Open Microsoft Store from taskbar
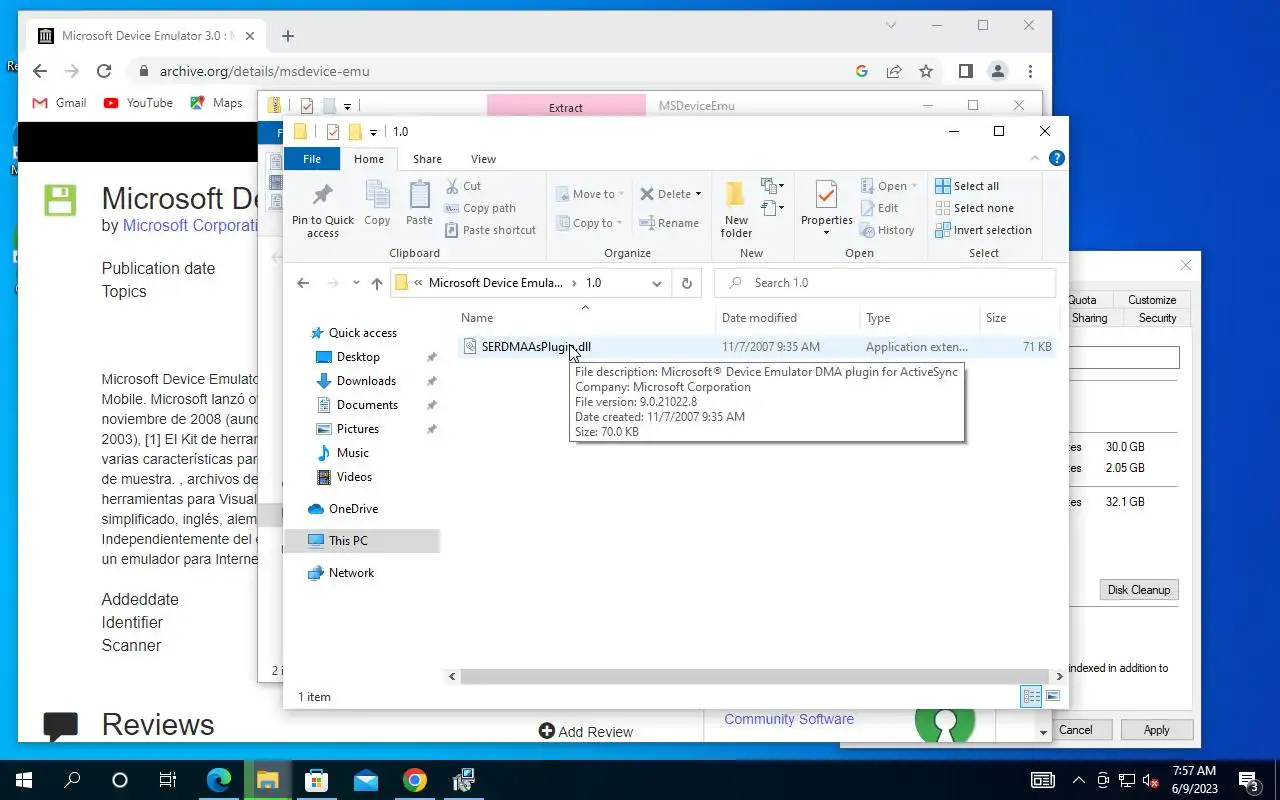Screen dimensions: 1280x800 pos(317,780)
